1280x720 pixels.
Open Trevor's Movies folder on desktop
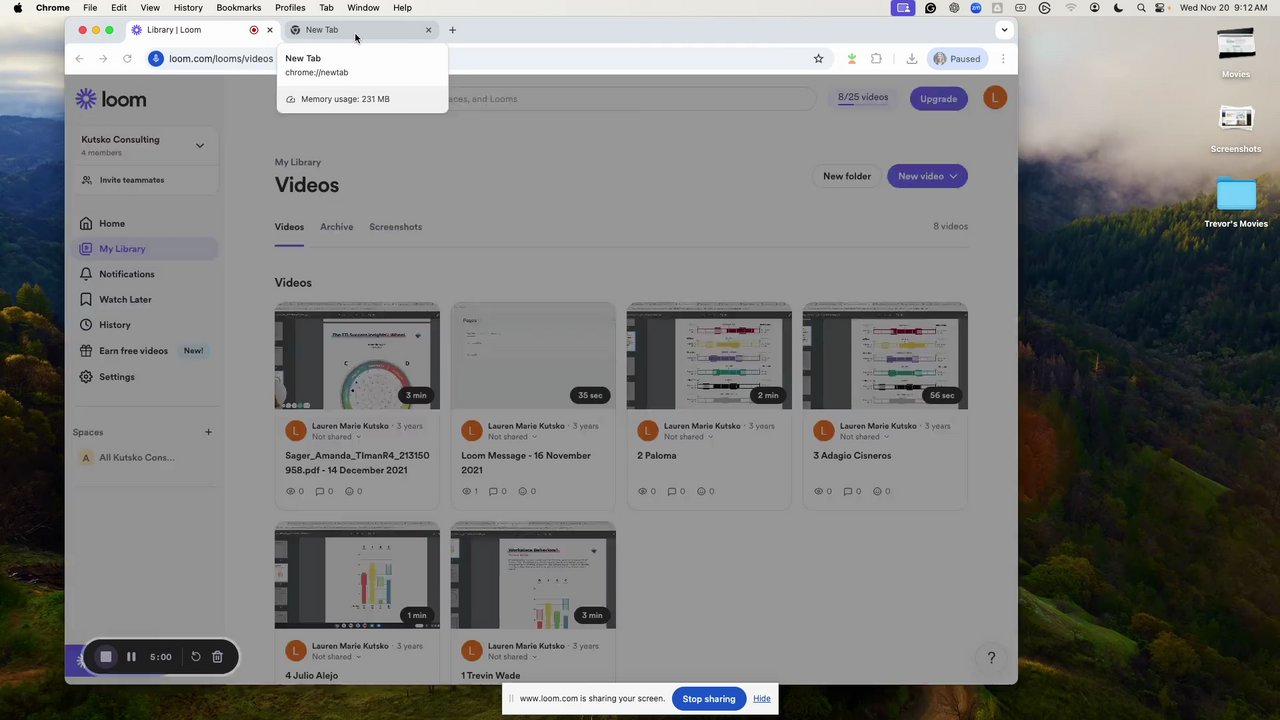pyautogui.click(x=1236, y=203)
